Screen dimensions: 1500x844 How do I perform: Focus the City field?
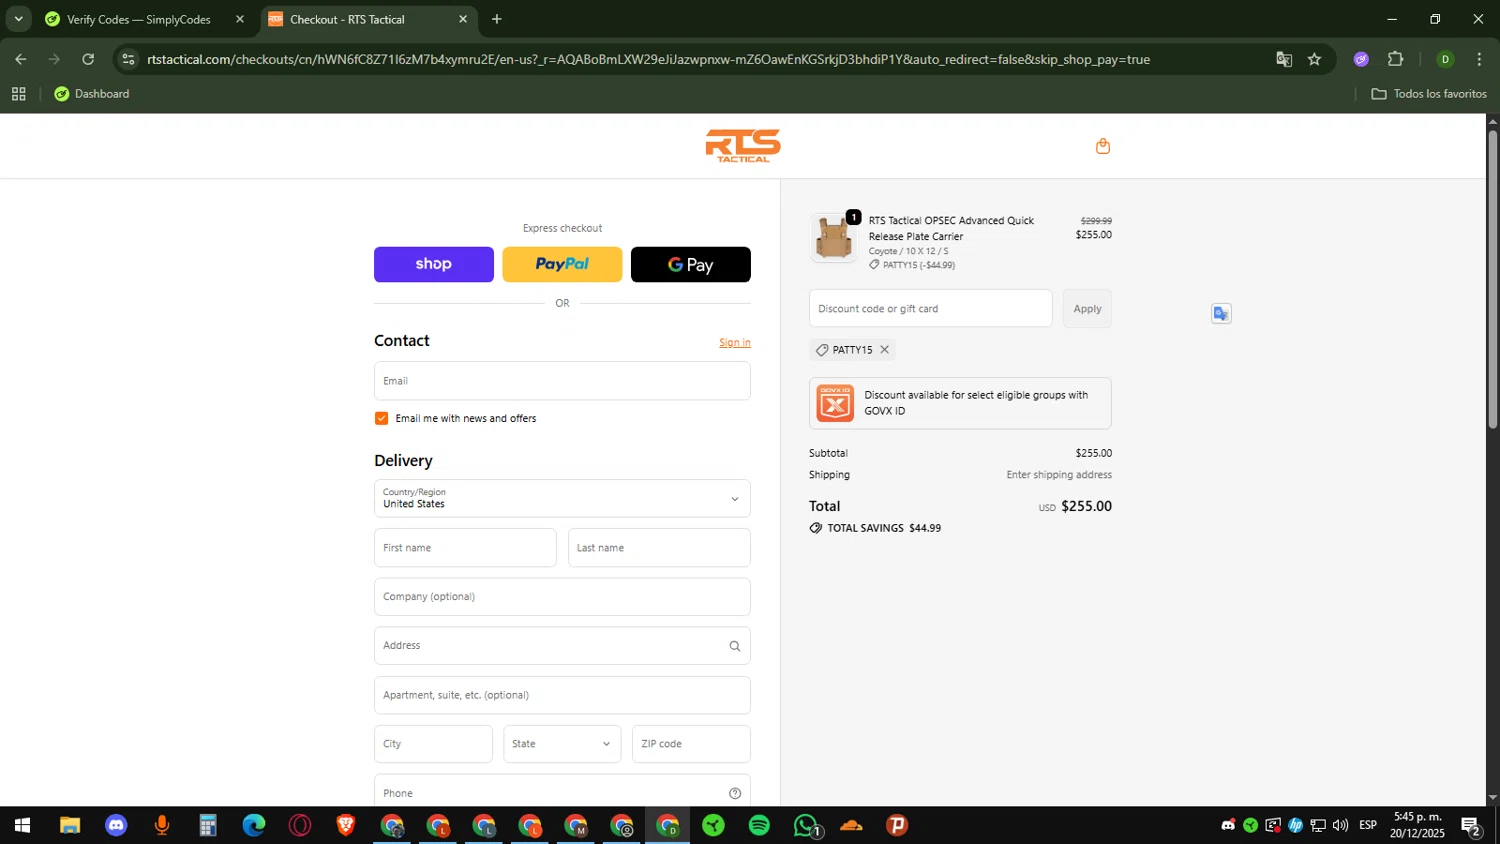point(433,744)
